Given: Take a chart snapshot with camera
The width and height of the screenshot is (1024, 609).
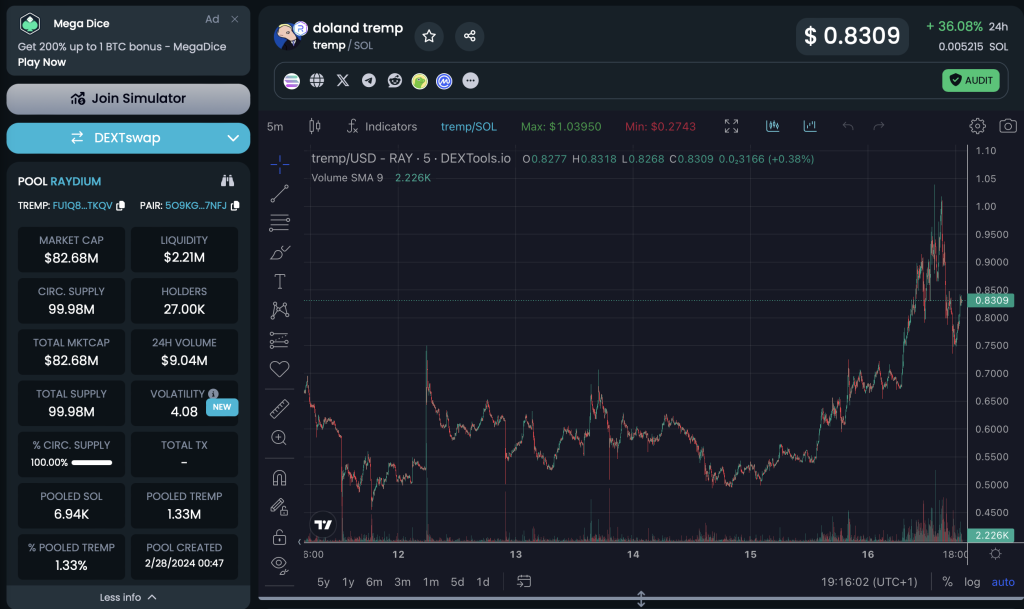Looking at the screenshot, I should (1008, 126).
